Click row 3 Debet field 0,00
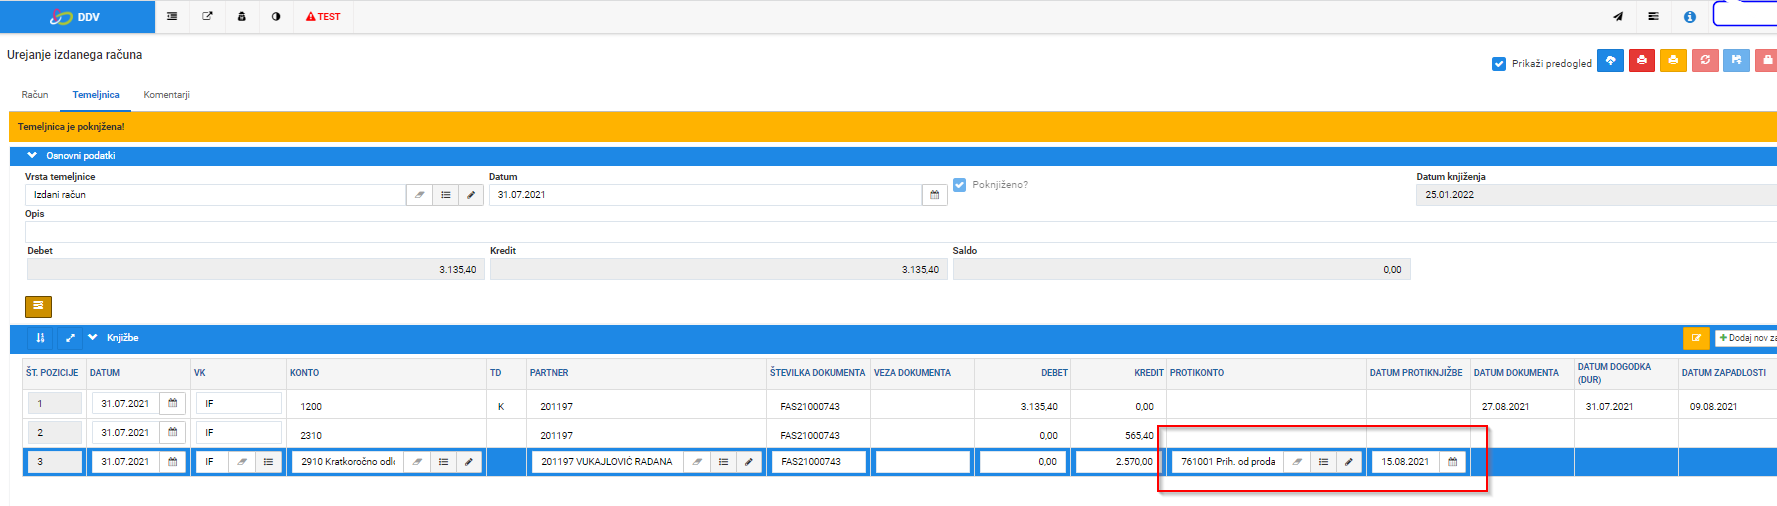1777x506 pixels. point(1023,462)
